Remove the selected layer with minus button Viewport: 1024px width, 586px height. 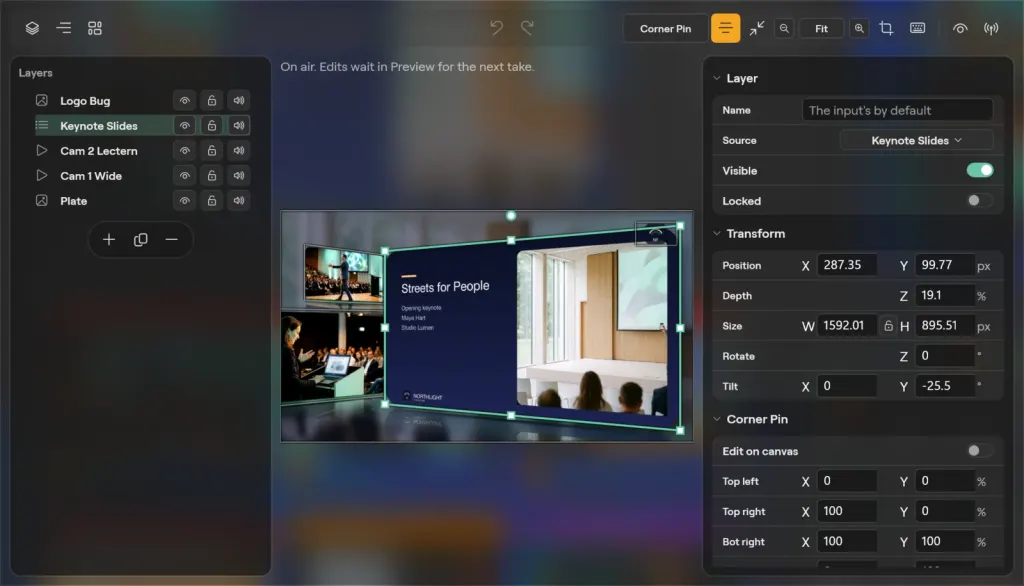click(171, 240)
